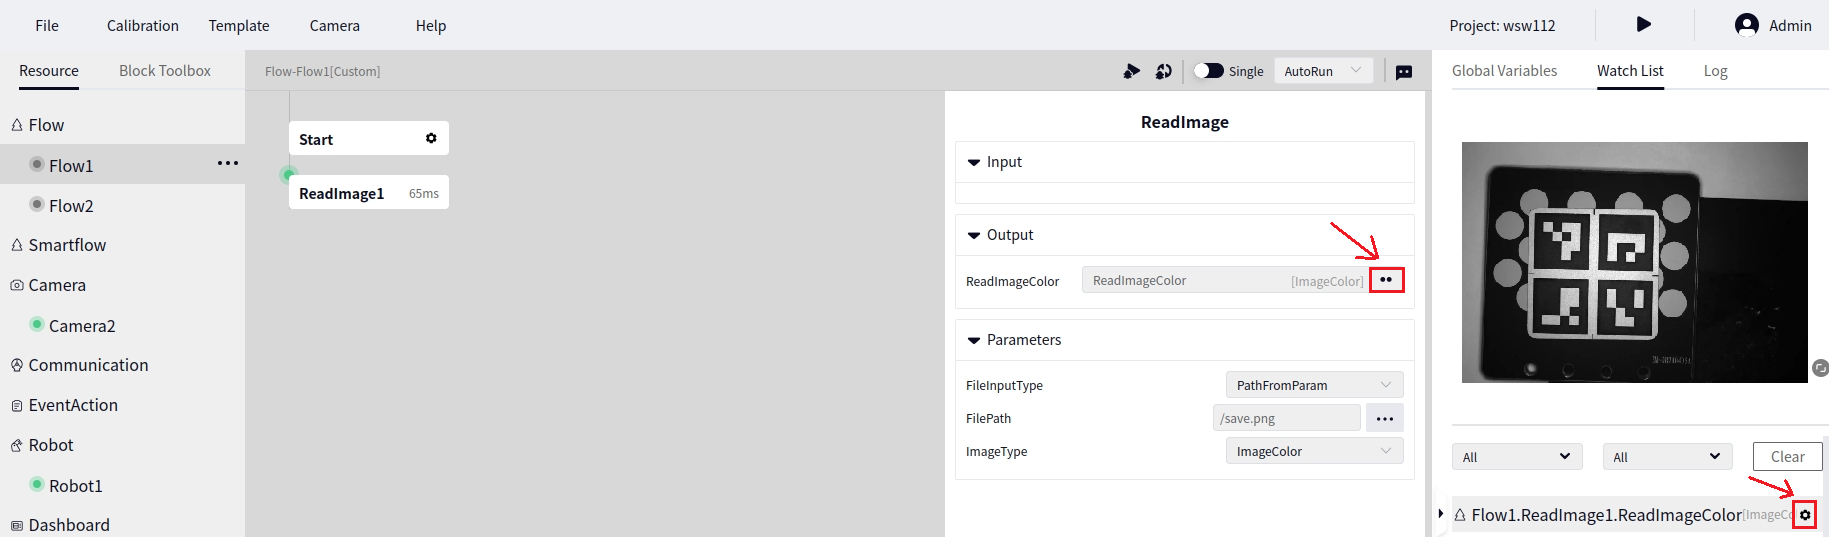Click the two-dot button beside ReadImageColor output

pyautogui.click(x=1386, y=280)
